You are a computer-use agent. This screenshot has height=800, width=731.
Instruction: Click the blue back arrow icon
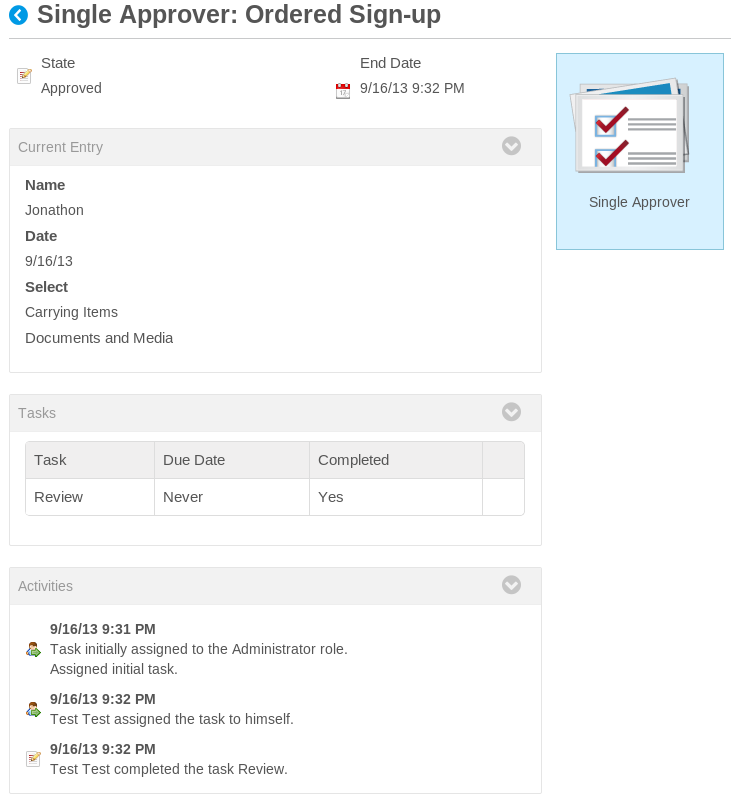pyautogui.click(x=18, y=15)
